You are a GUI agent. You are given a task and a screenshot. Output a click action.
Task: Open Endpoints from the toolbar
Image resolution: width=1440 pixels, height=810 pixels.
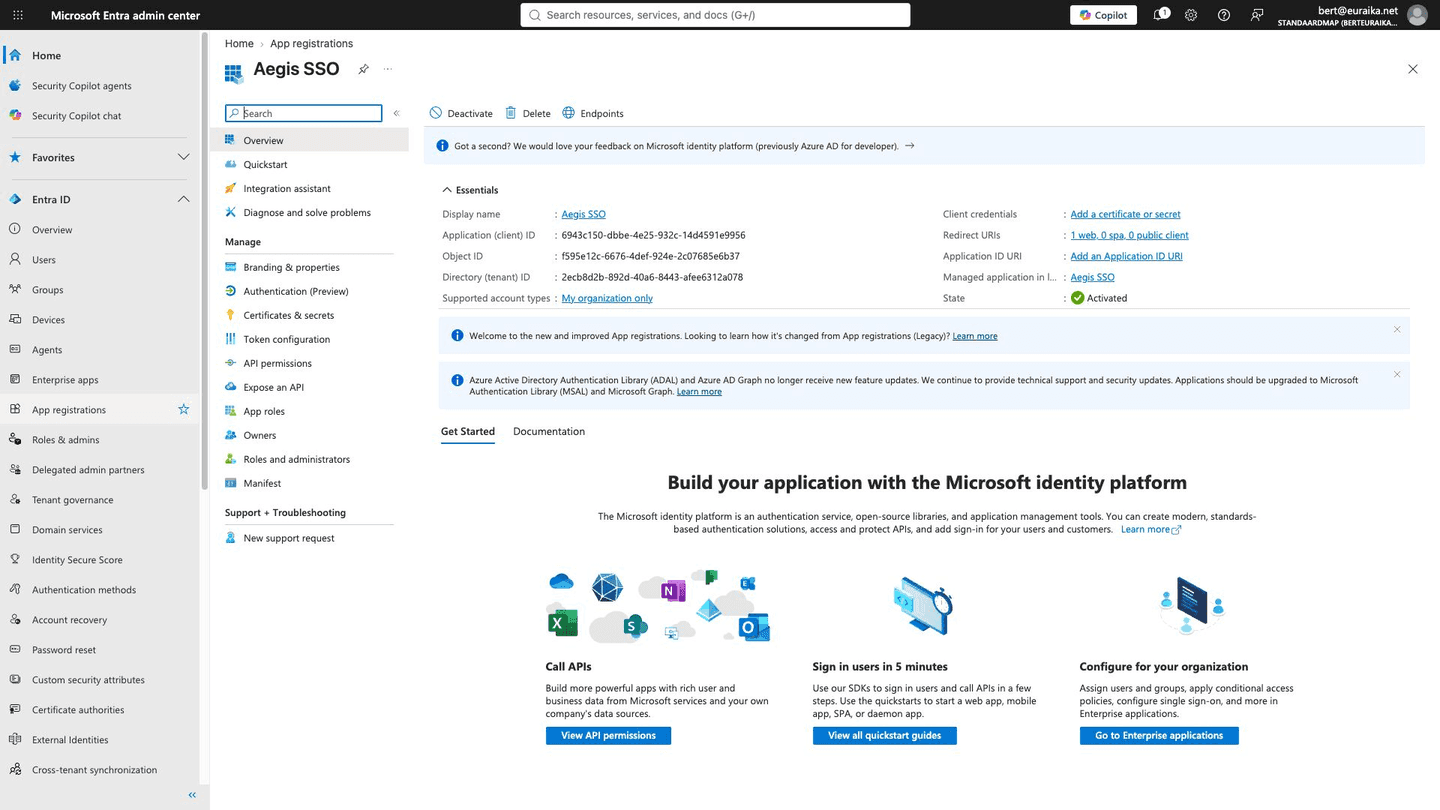pos(593,113)
